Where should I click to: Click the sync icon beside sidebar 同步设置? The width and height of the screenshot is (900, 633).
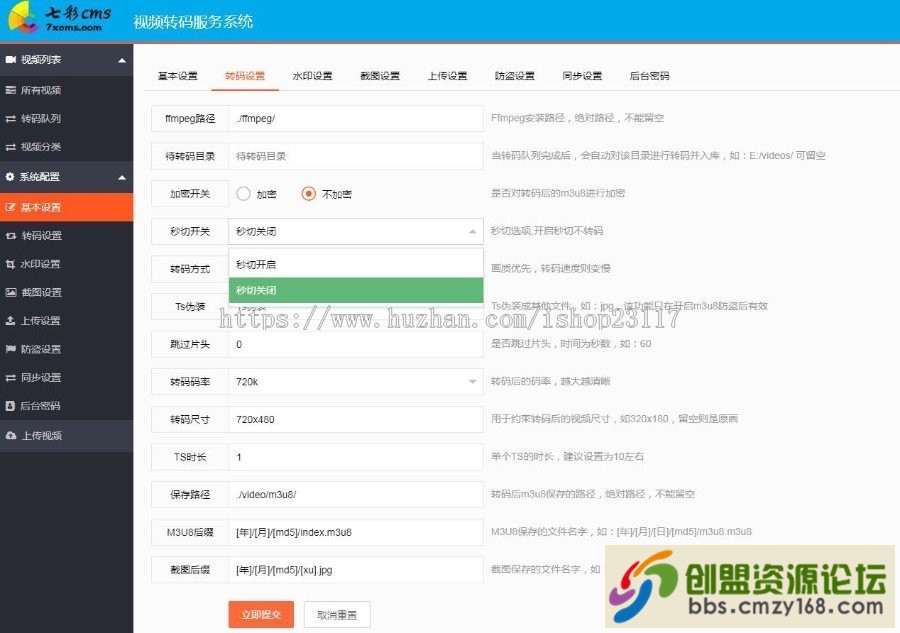[11, 378]
